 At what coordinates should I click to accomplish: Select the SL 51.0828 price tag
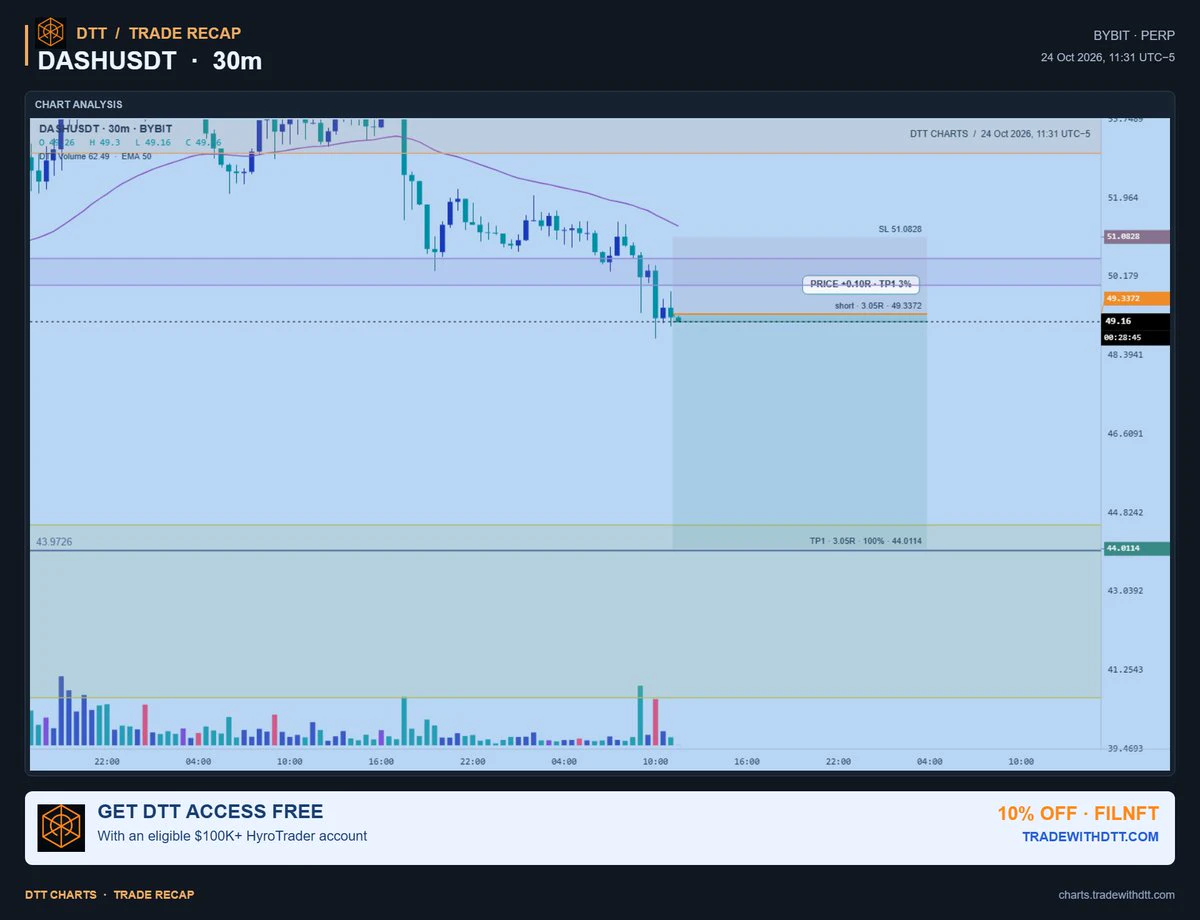[x=1136, y=237]
